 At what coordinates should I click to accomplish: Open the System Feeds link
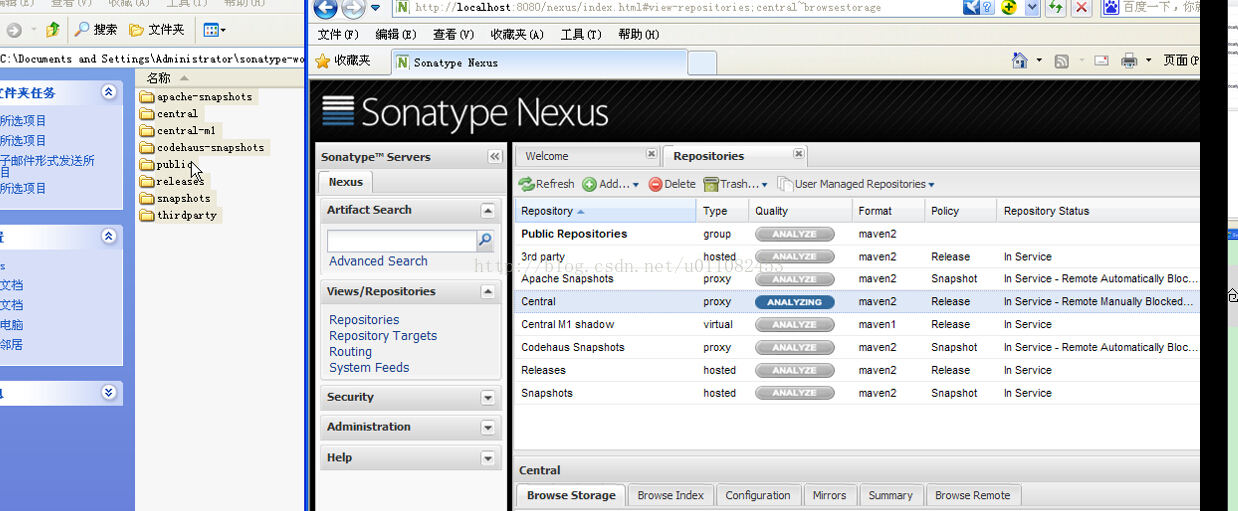[x=369, y=368]
